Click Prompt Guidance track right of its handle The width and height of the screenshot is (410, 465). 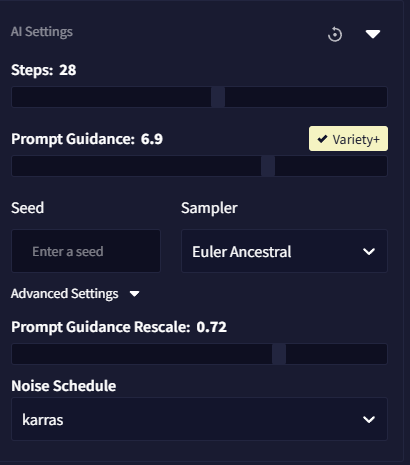pos(331,166)
